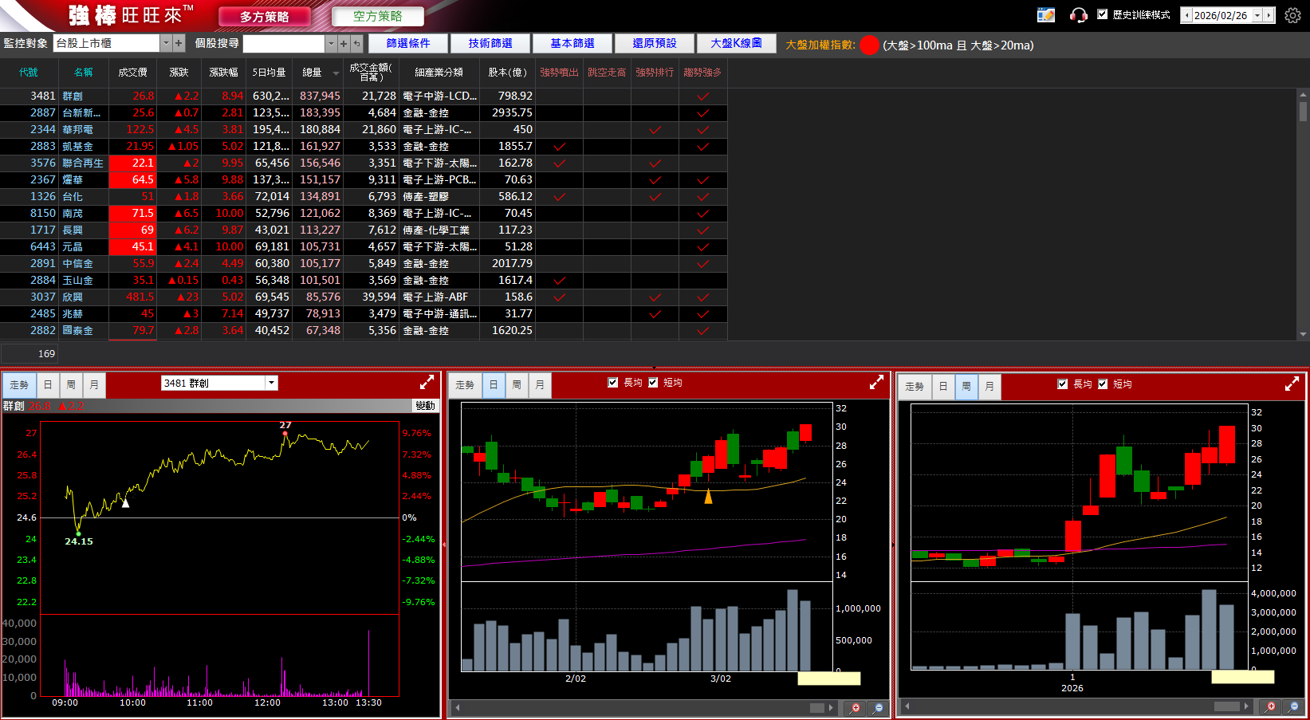Image resolution: width=1310 pixels, height=720 pixels.
Task: Zoom out on the daily chart
Action: [879, 708]
